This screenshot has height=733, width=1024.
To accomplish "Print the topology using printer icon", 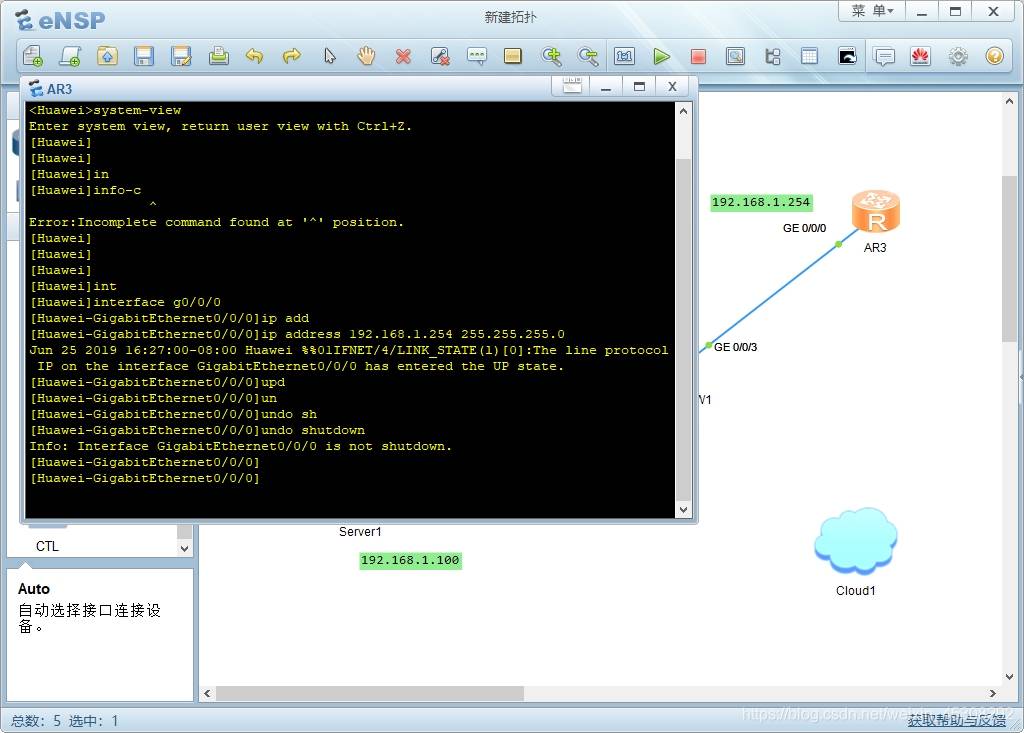I will click(218, 56).
